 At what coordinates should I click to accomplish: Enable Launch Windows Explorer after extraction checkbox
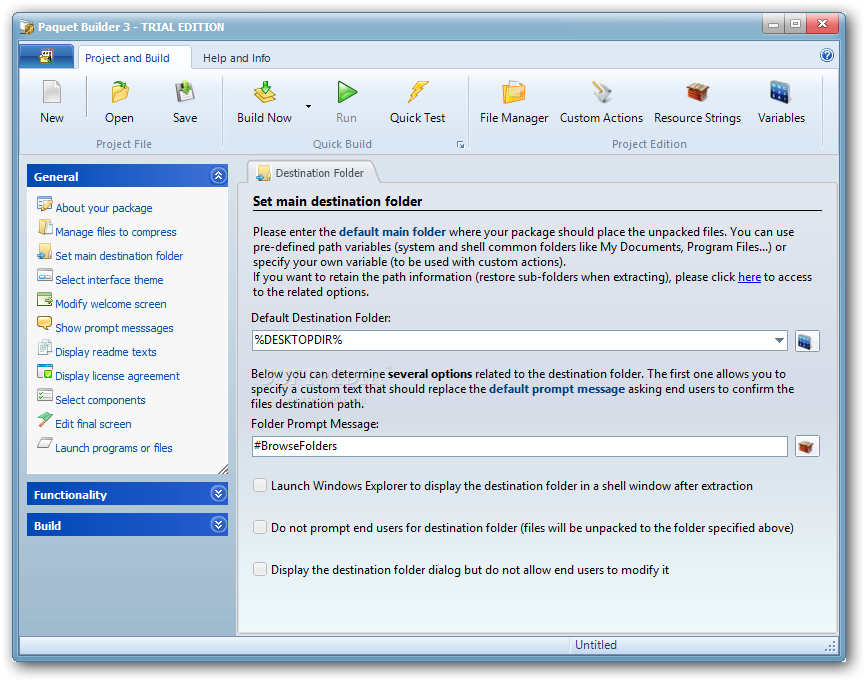click(x=260, y=485)
